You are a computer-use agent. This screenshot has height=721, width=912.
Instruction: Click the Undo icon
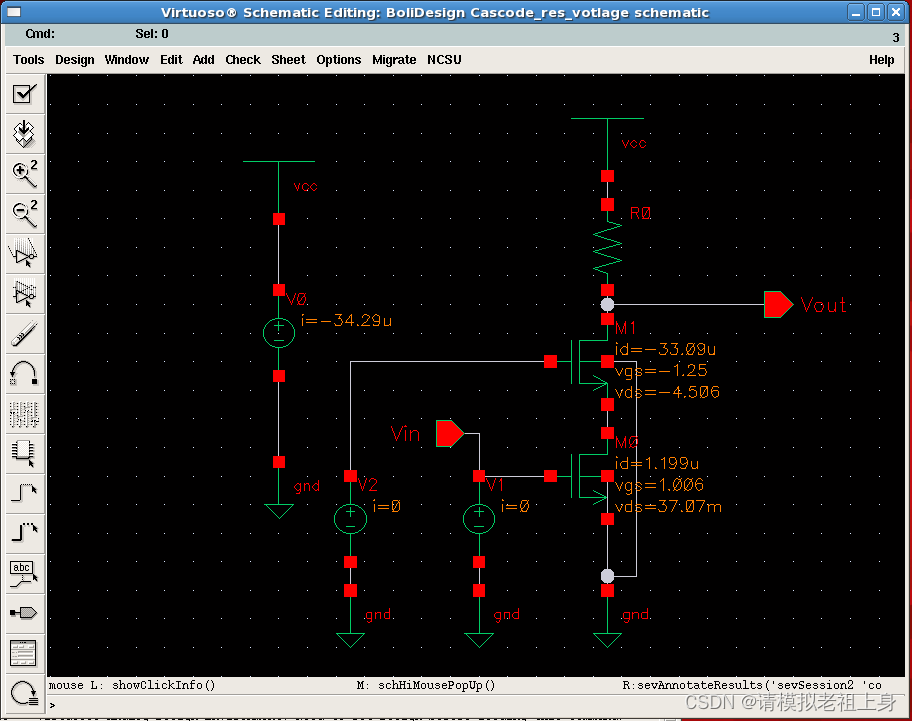25,373
